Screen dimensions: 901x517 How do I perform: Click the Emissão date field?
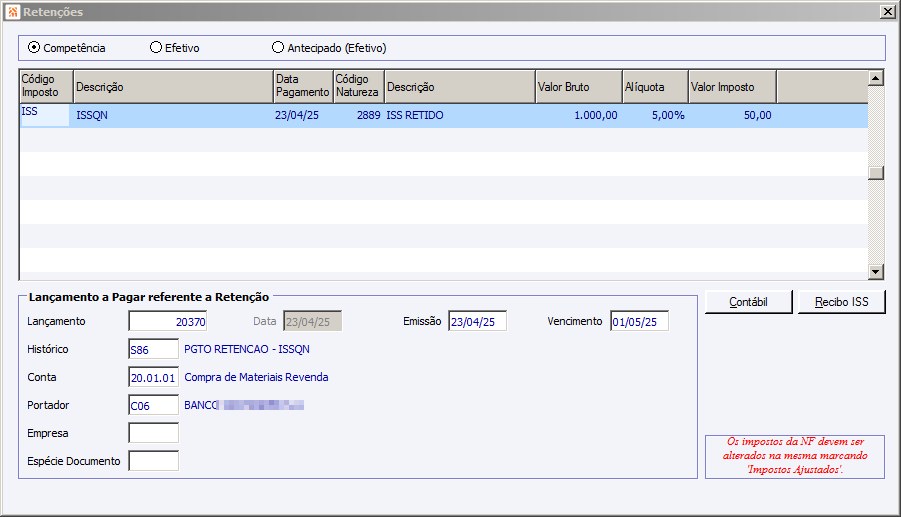pos(477,321)
